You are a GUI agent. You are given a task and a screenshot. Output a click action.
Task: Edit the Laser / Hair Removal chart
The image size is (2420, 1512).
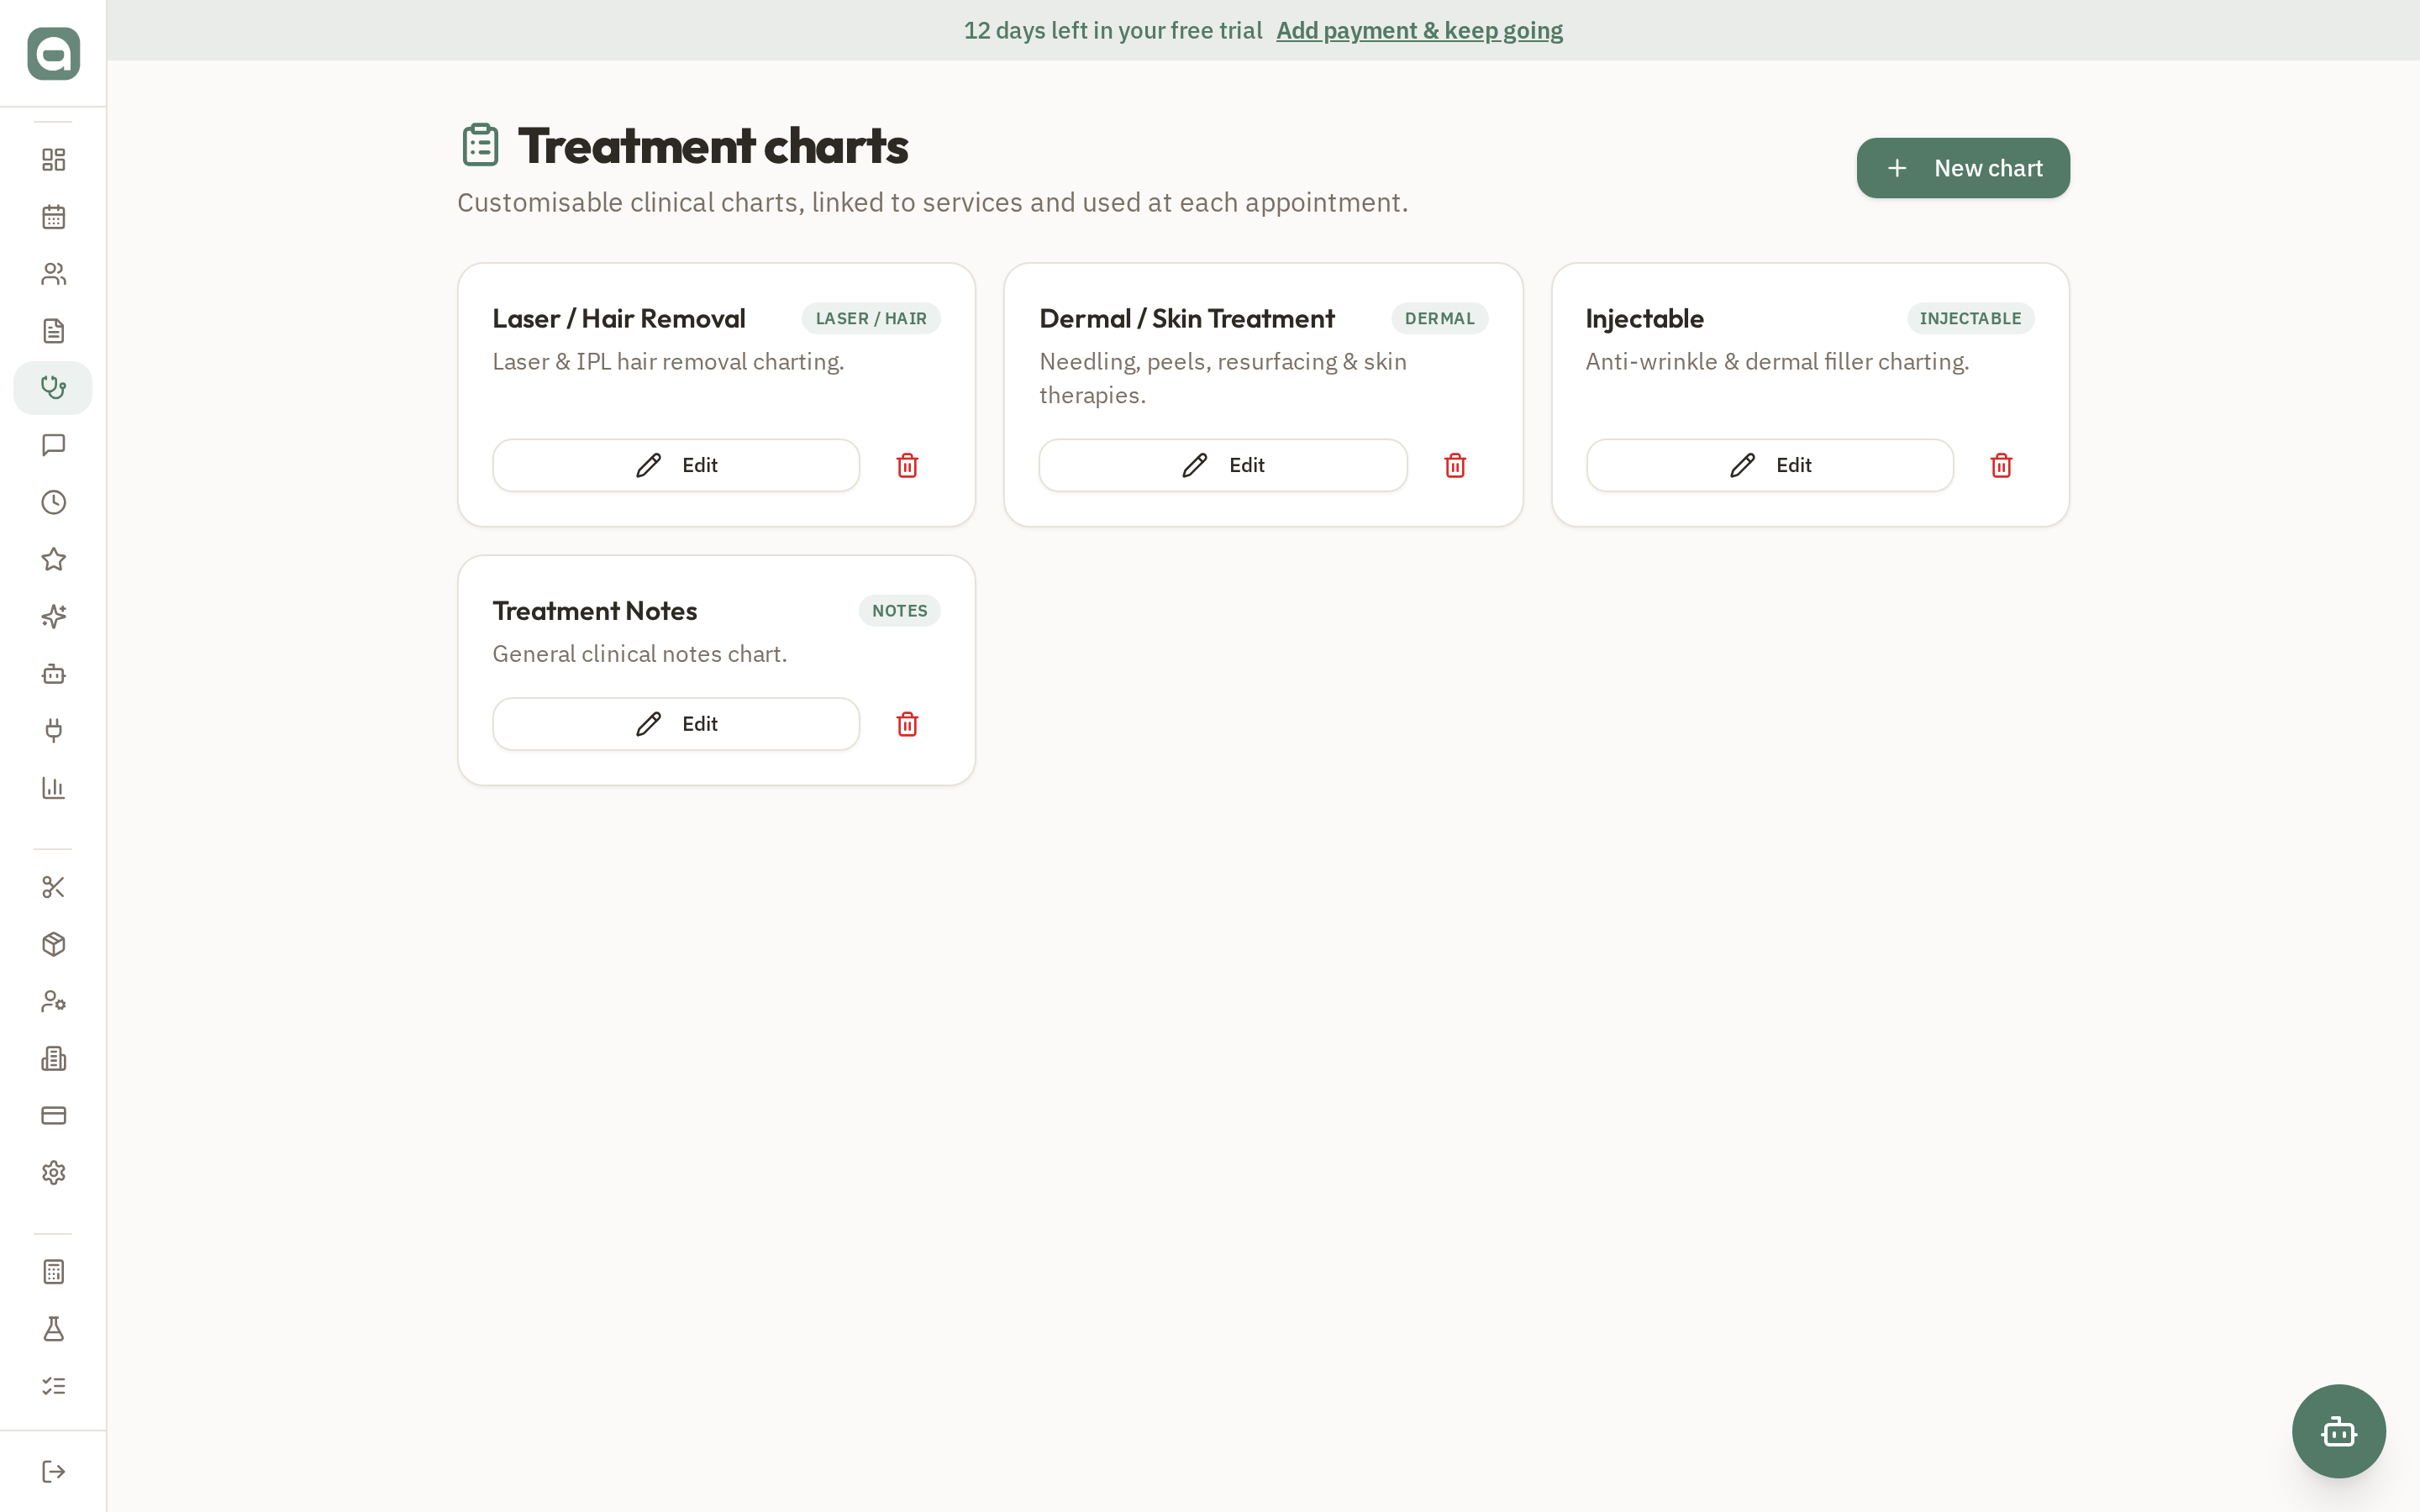click(676, 465)
